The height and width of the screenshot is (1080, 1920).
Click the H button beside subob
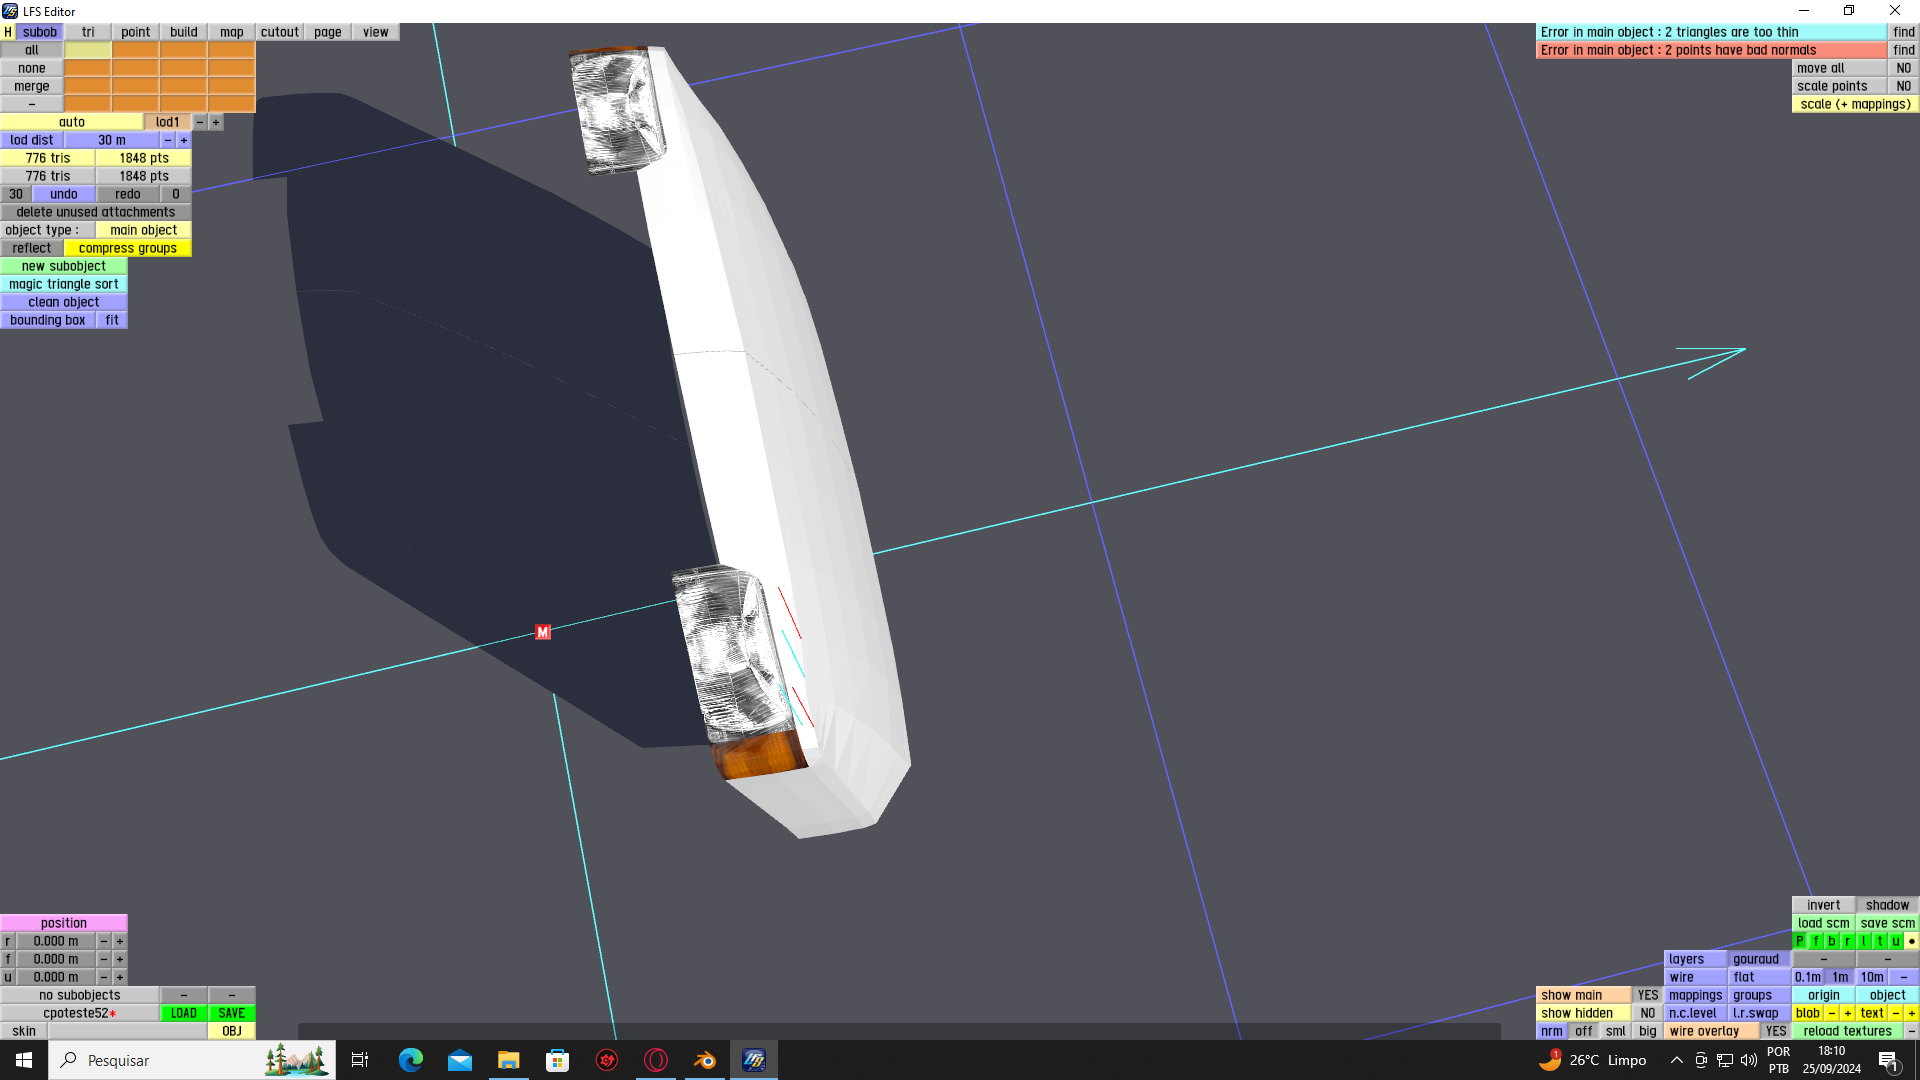pos(8,32)
